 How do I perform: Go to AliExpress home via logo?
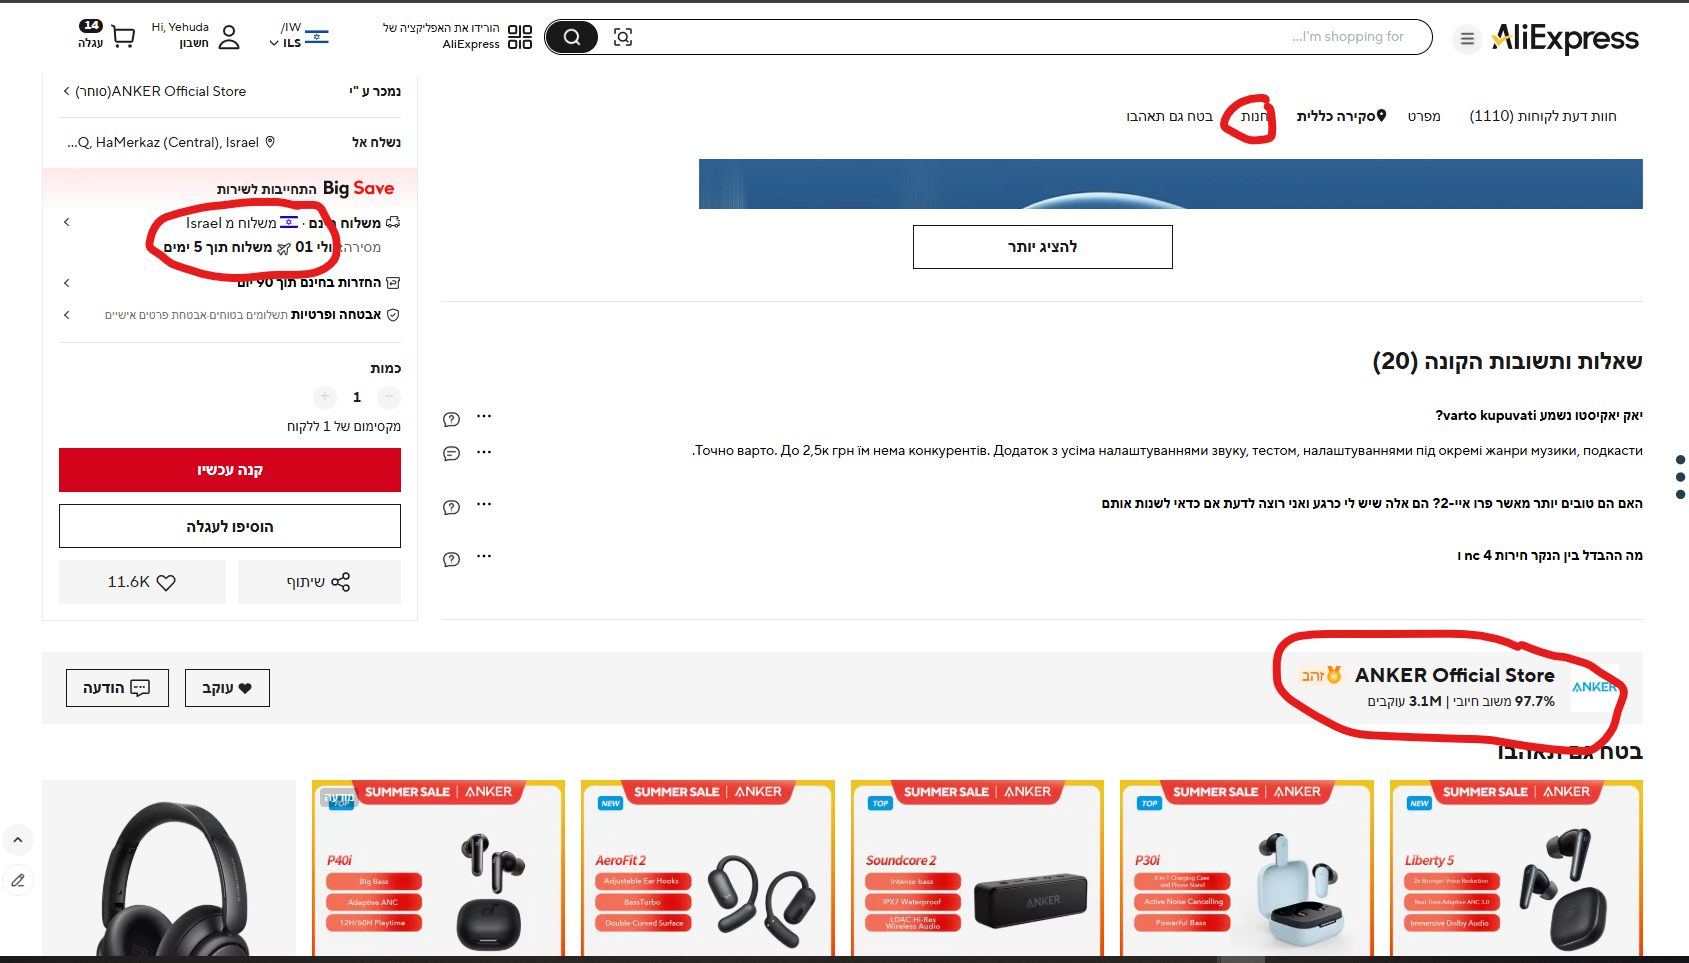(x=1565, y=38)
